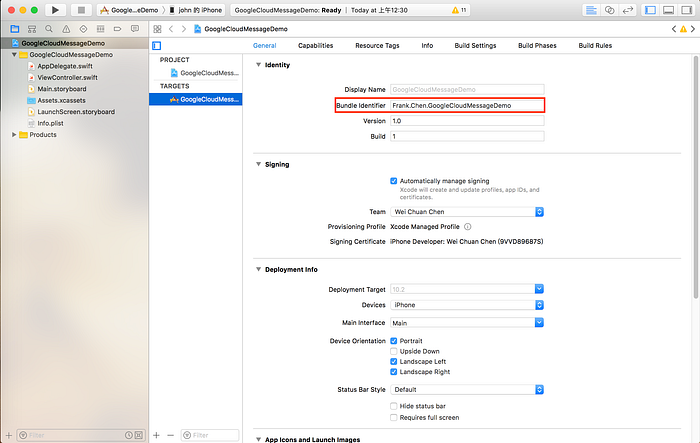Toggle Automatically manage signing checkbox
The width and height of the screenshot is (700, 443).
(393, 181)
